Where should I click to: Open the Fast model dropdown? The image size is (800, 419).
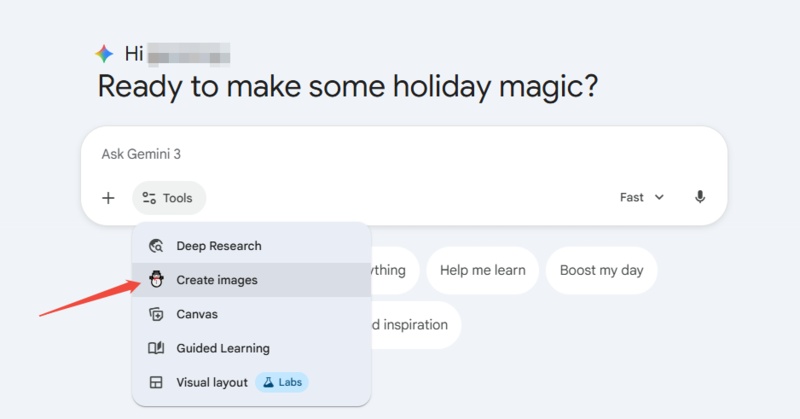tap(641, 197)
